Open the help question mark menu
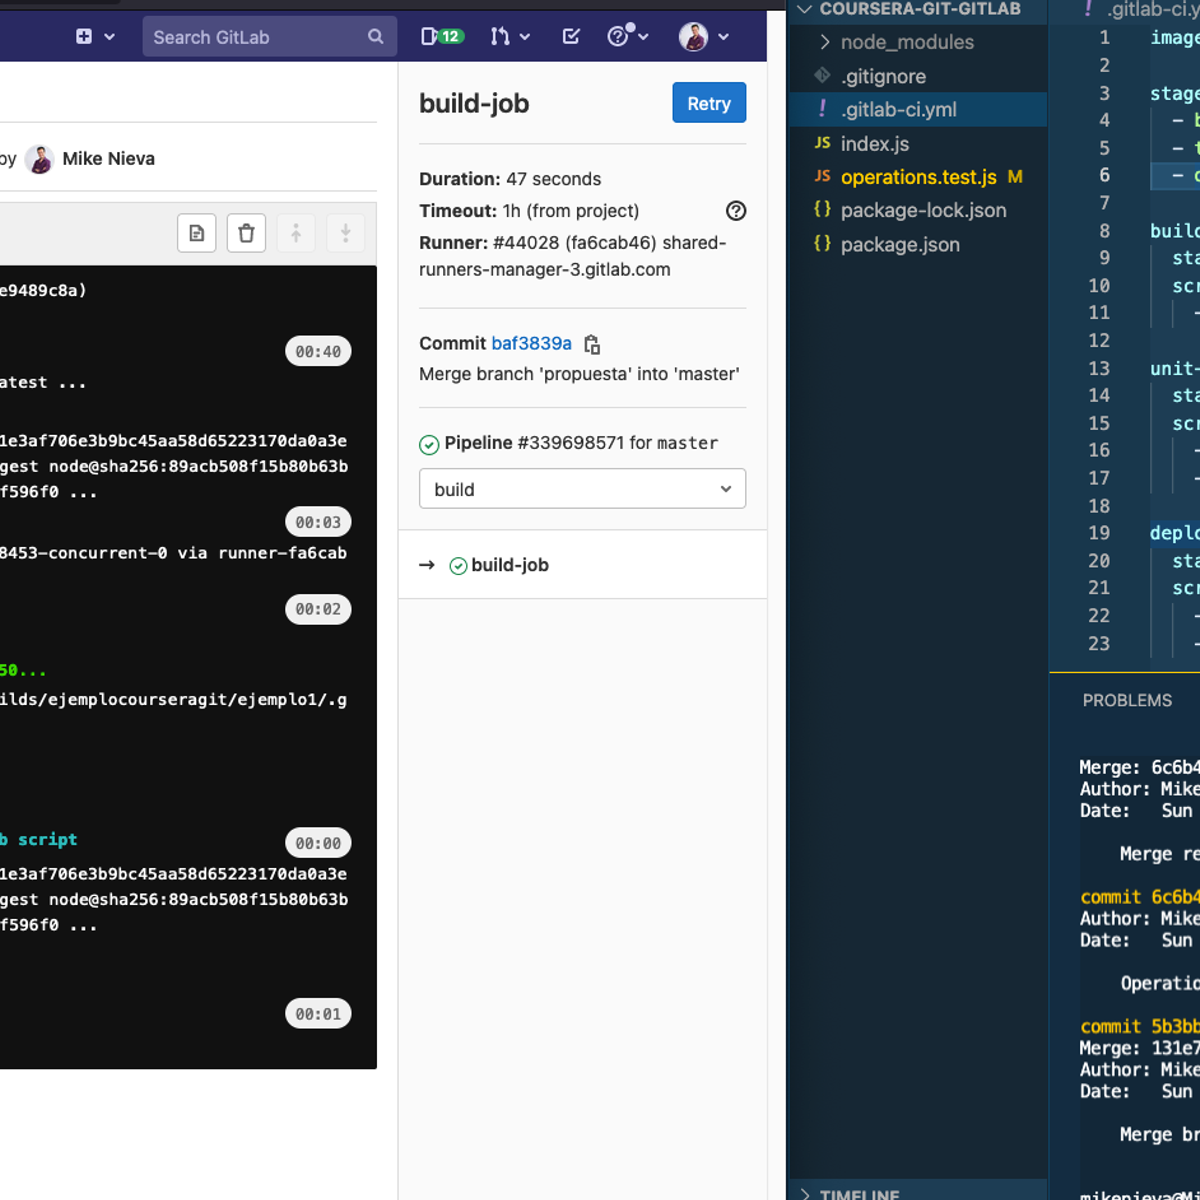This screenshot has width=1200, height=1200. coord(619,37)
